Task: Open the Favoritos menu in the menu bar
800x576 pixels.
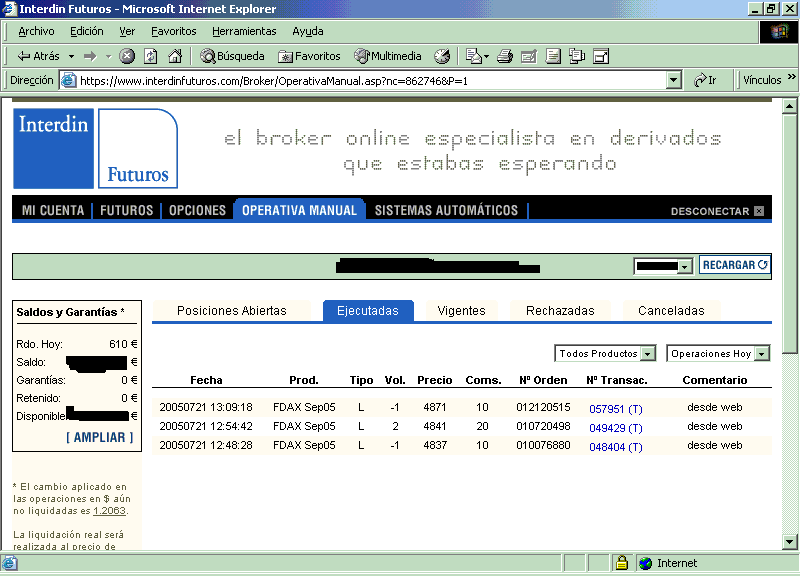Action: tap(173, 32)
